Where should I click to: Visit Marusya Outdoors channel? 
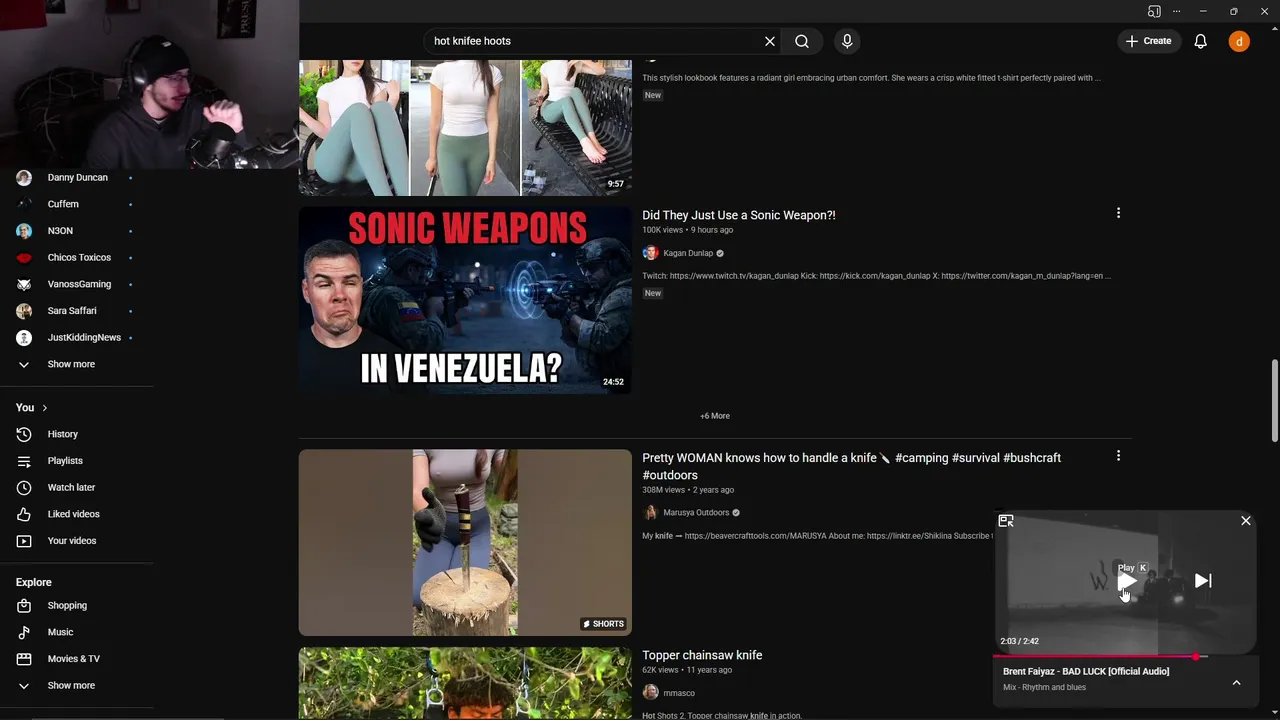[696, 512]
